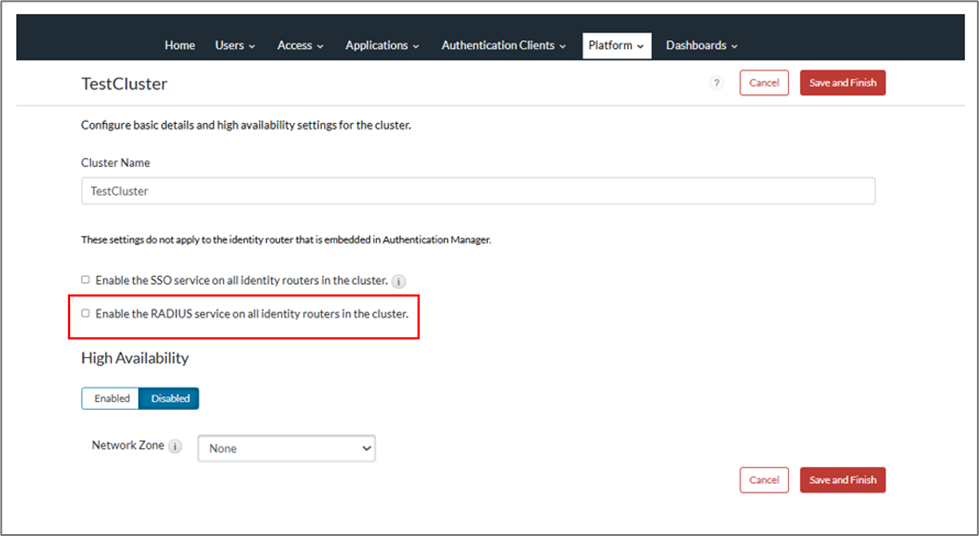979x536 pixels.
Task: Go to the Home page
Action: click(x=180, y=45)
